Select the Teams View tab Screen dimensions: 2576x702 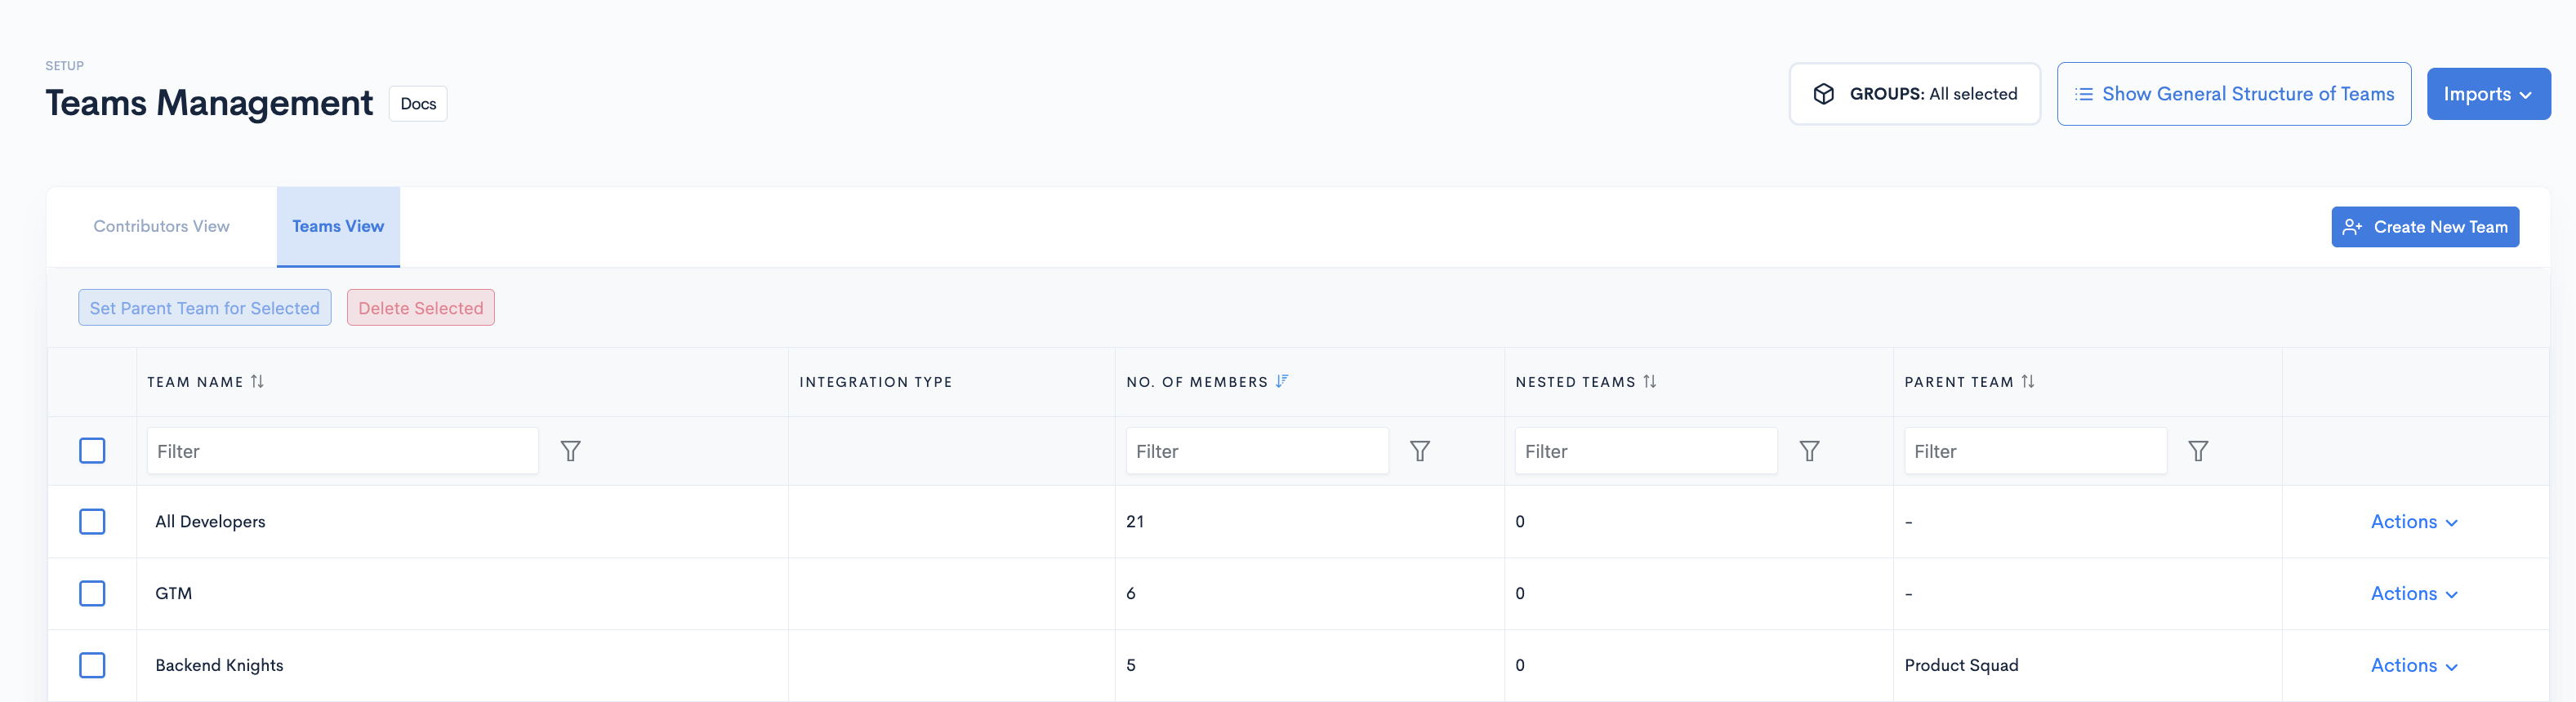(338, 227)
